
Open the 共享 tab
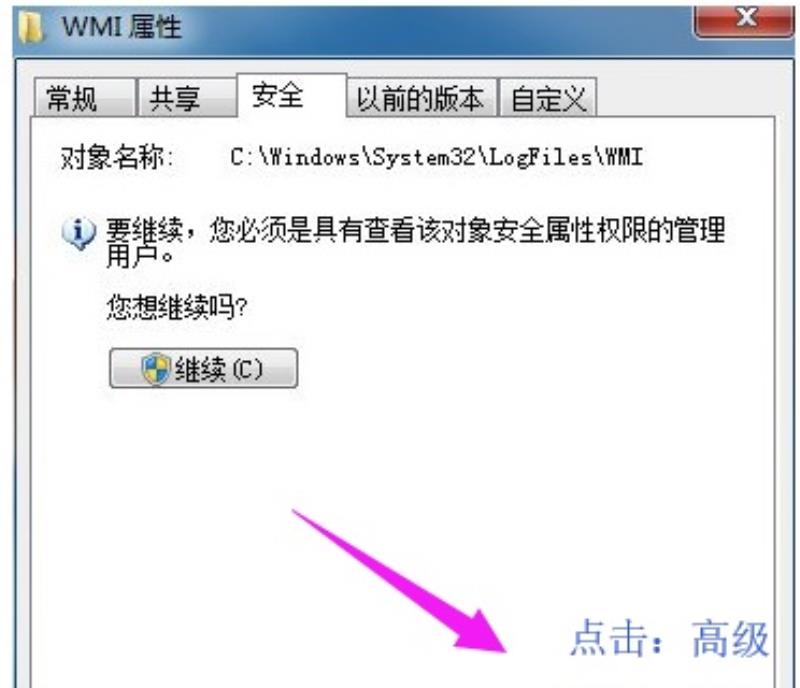[187, 97]
